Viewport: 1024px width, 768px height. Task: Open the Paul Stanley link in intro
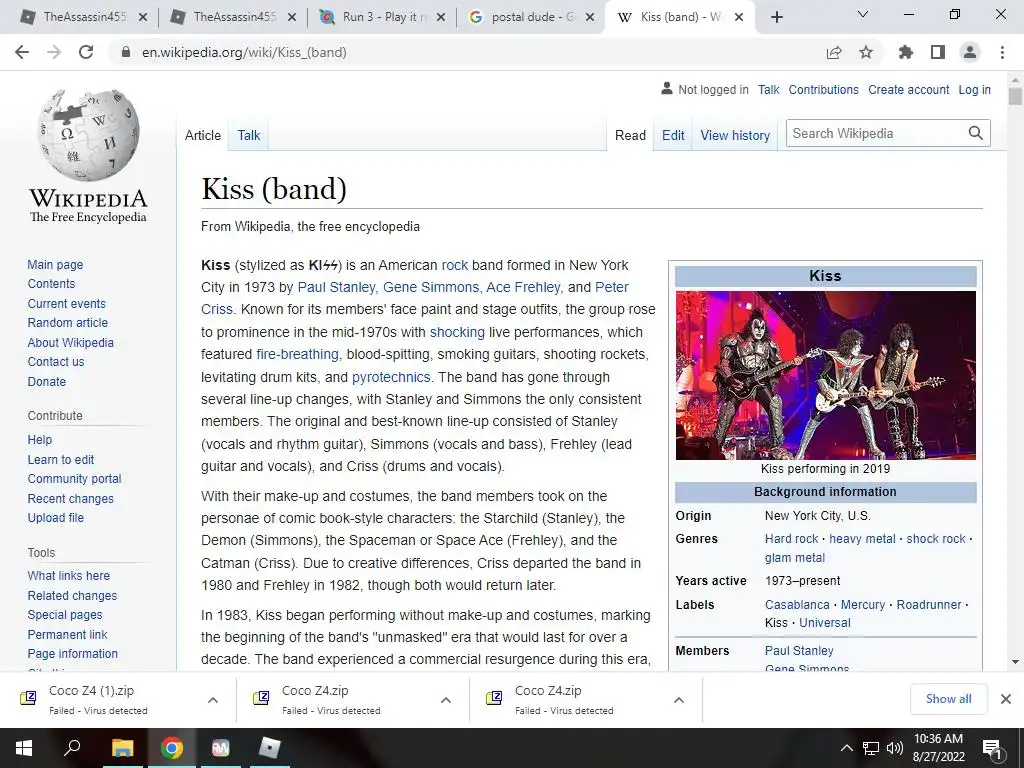coord(336,287)
